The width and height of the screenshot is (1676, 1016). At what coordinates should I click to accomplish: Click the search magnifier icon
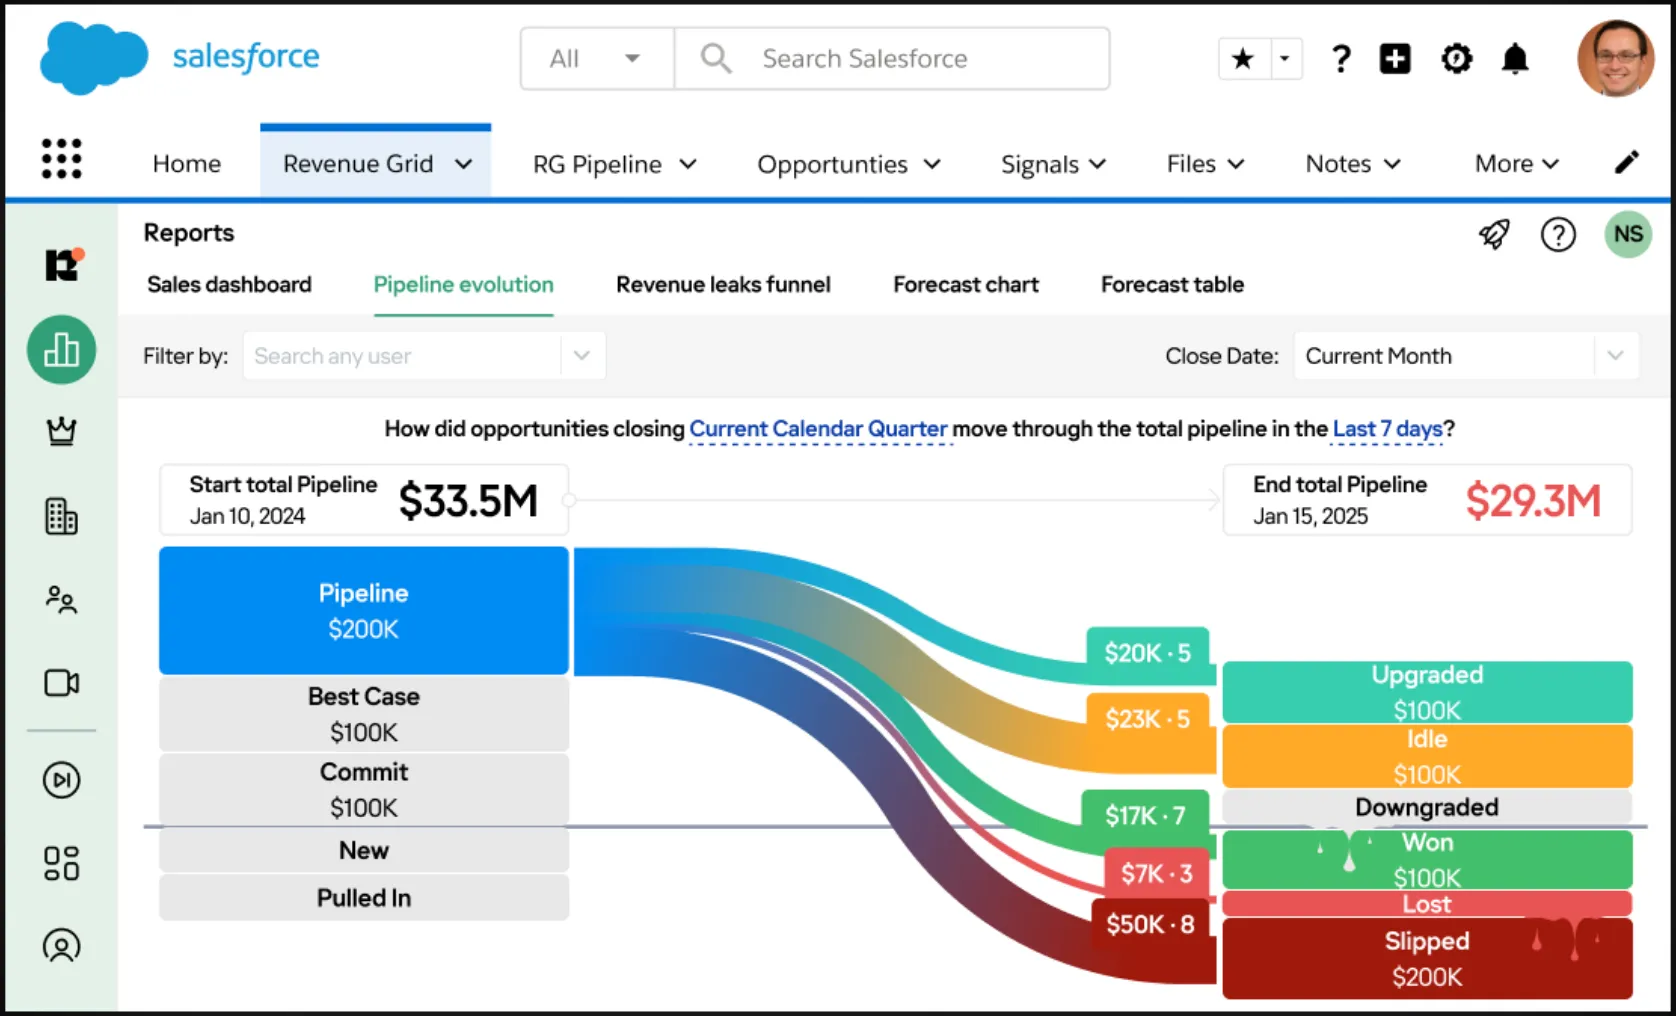point(715,58)
